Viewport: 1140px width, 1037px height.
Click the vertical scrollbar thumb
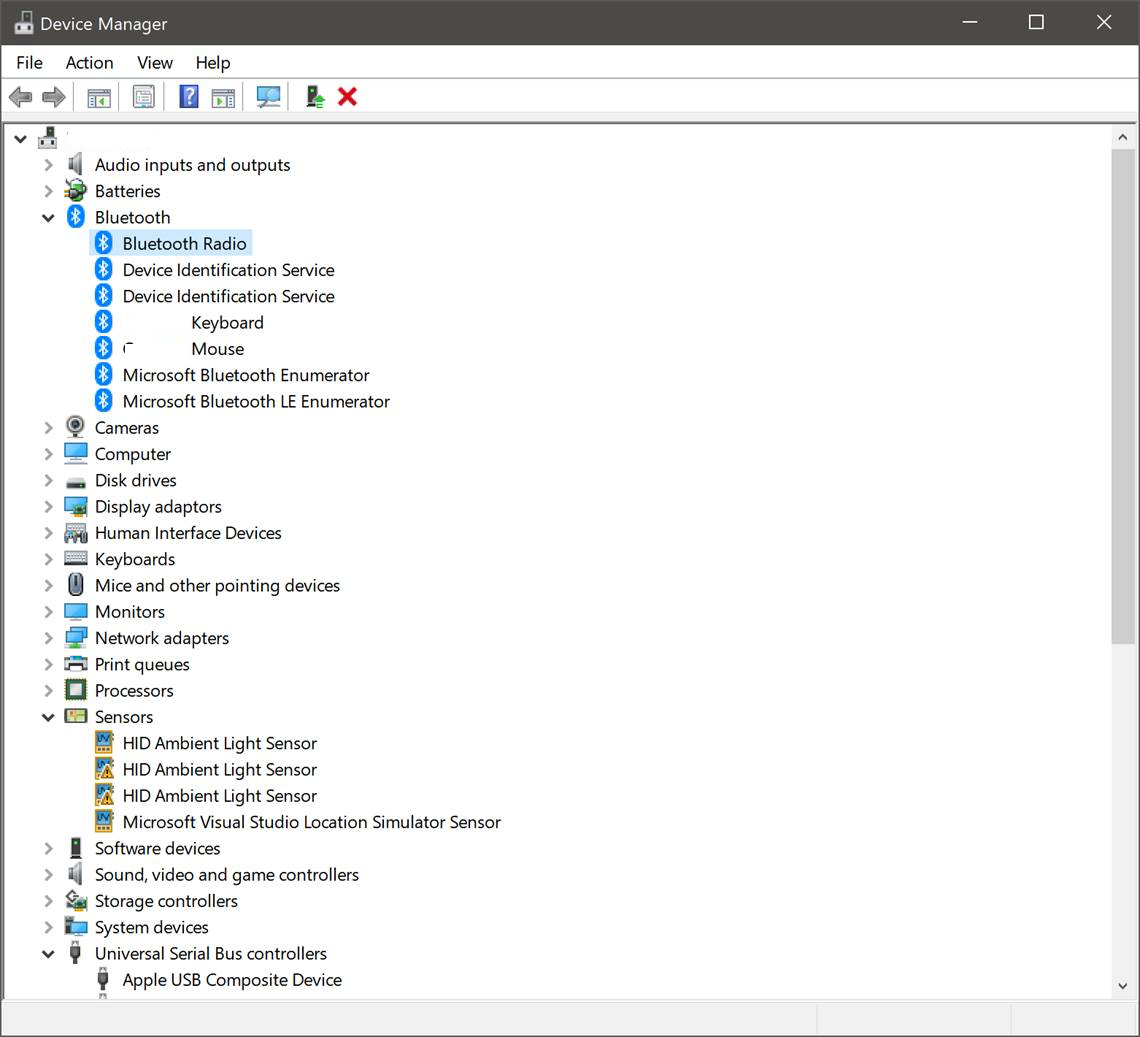coord(1123,396)
